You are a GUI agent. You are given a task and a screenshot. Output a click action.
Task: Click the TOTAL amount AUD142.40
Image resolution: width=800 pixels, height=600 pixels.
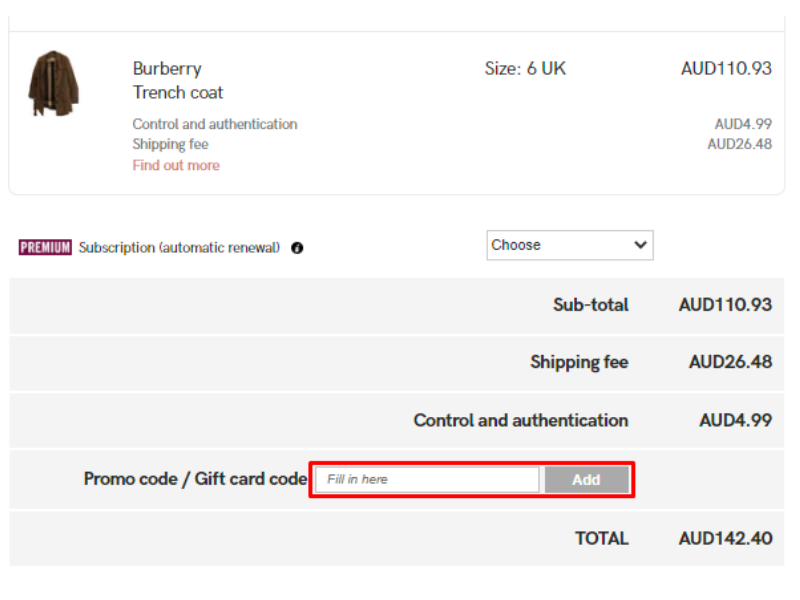point(725,538)
